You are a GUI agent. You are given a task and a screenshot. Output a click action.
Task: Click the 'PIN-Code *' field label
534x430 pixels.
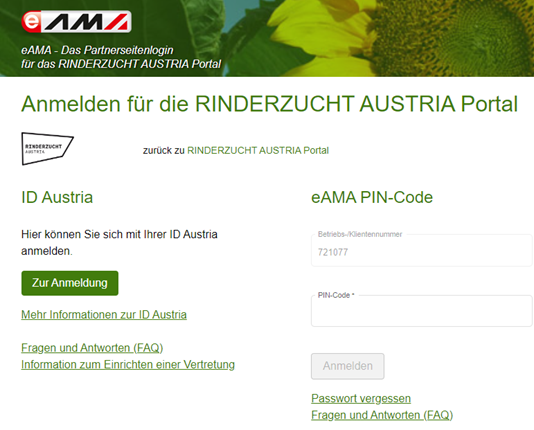[336, 295]
